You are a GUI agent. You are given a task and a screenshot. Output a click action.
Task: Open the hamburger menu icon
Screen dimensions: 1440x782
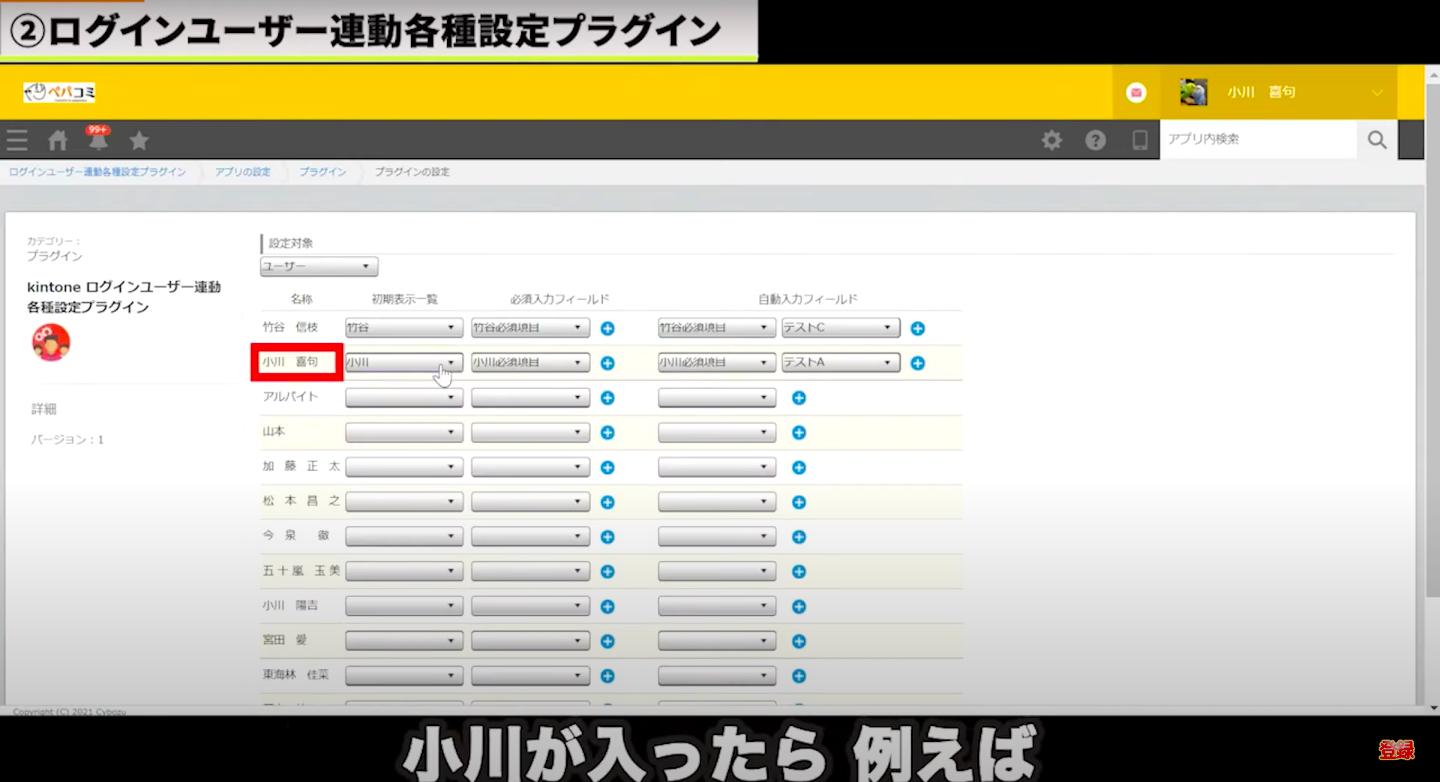pyautogui.click(x=17, y=140)
